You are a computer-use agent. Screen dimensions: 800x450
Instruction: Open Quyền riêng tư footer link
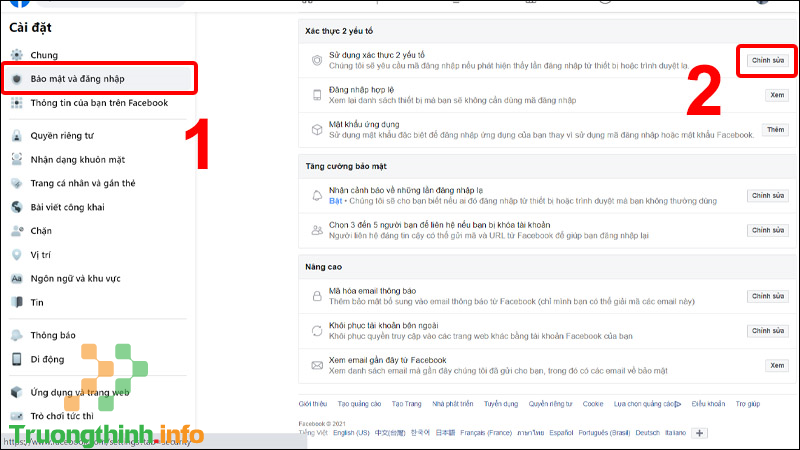(x=551, y=404)
